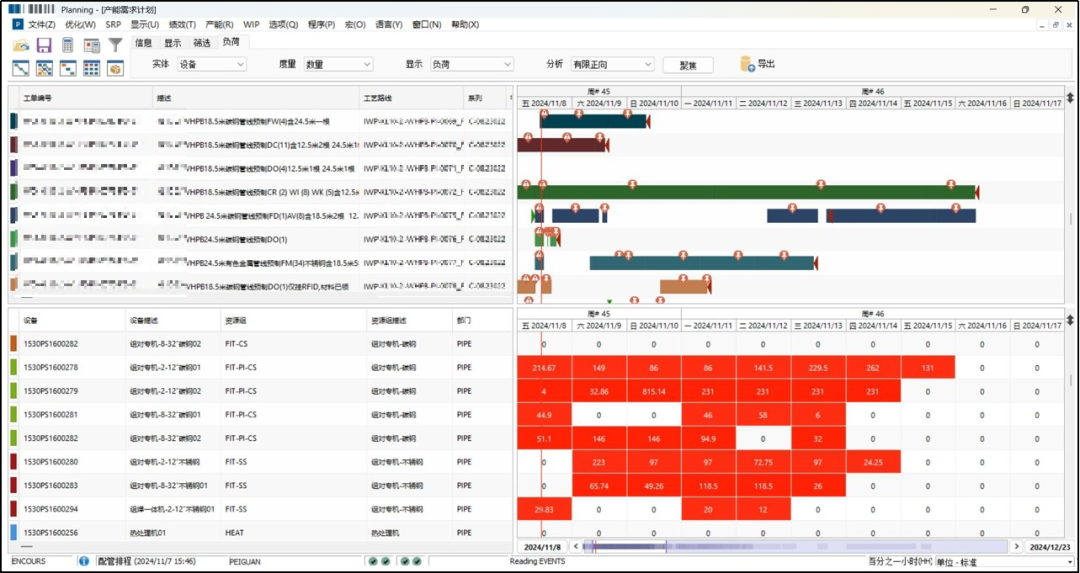Screen dimensions: 1080x573
Task: Open the multi-colored network chart view icon
Action: 45,68
